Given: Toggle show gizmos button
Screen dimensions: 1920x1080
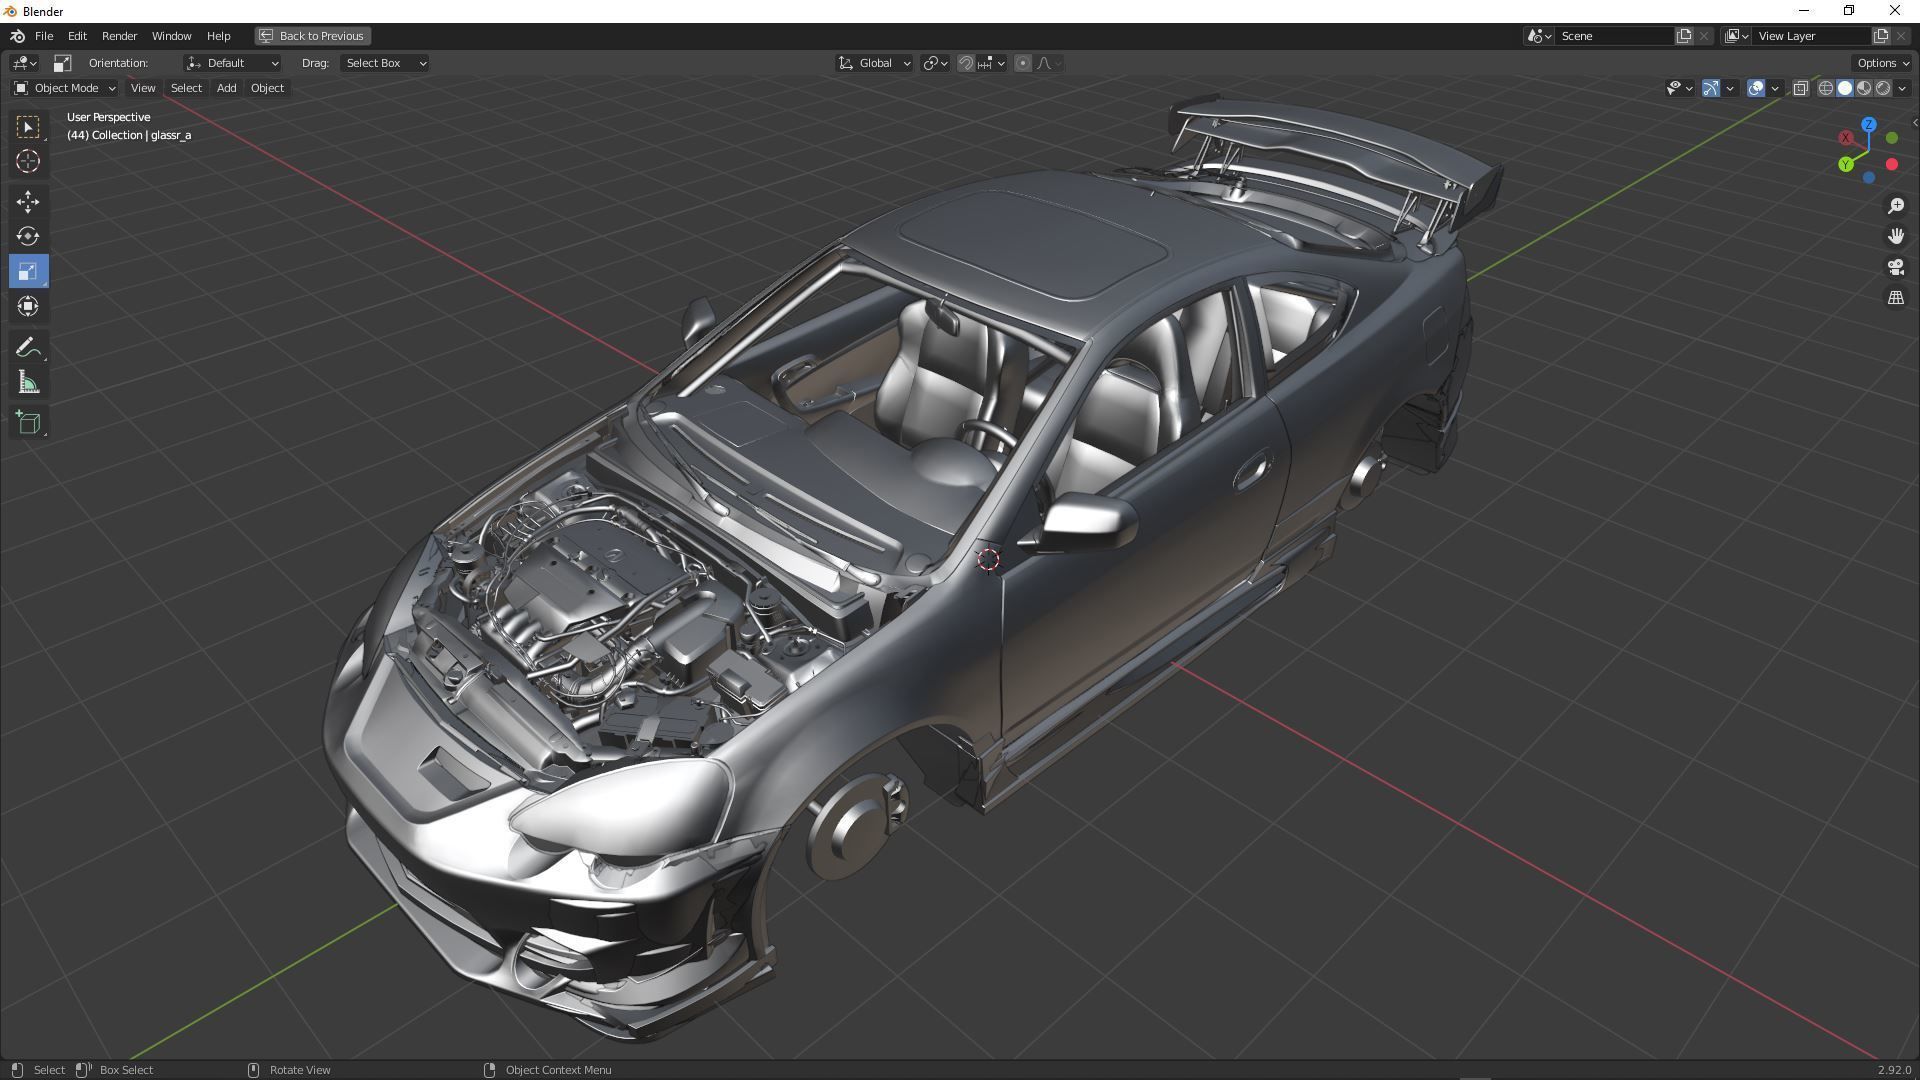Looking at the screenshot, I should click(x=1711, y=88).
